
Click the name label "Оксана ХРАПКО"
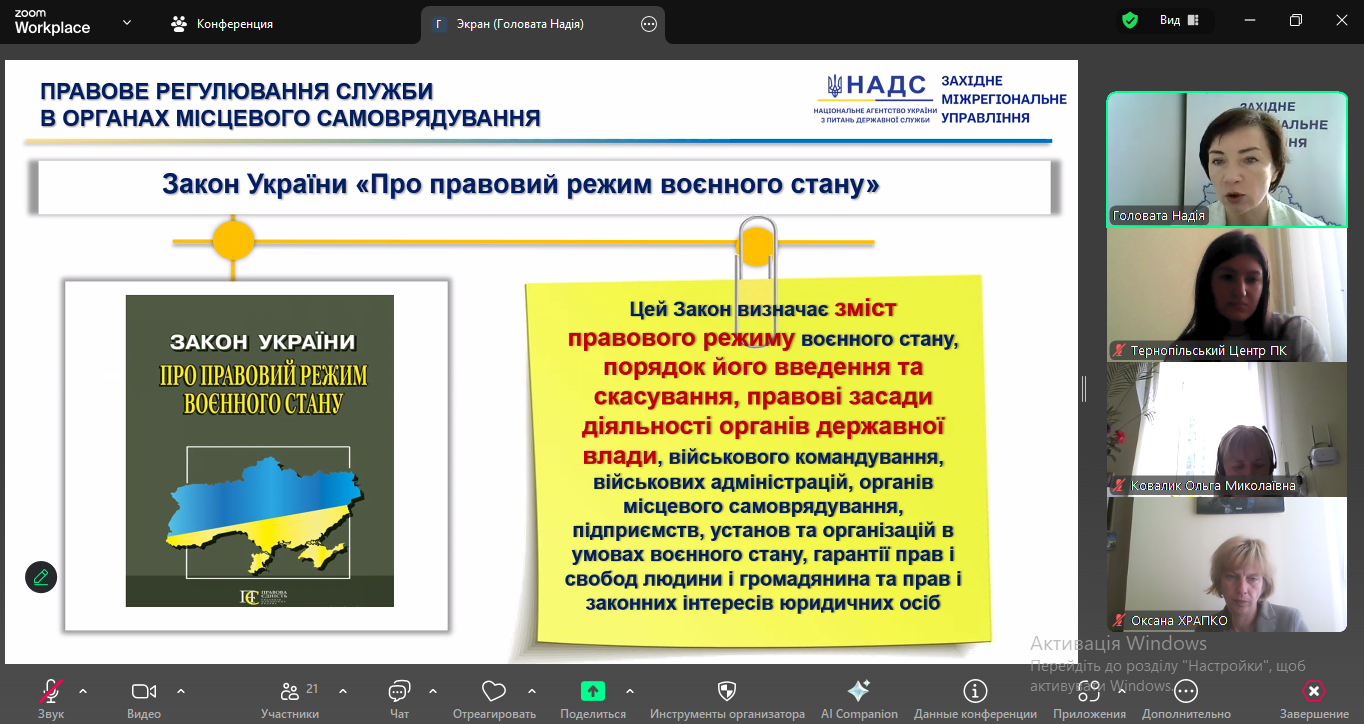click(x=1179, y=621)
